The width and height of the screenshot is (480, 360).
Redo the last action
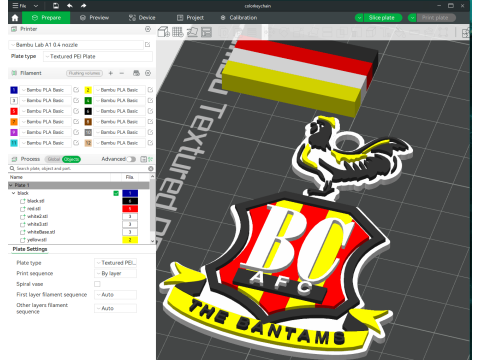[83, 6]
